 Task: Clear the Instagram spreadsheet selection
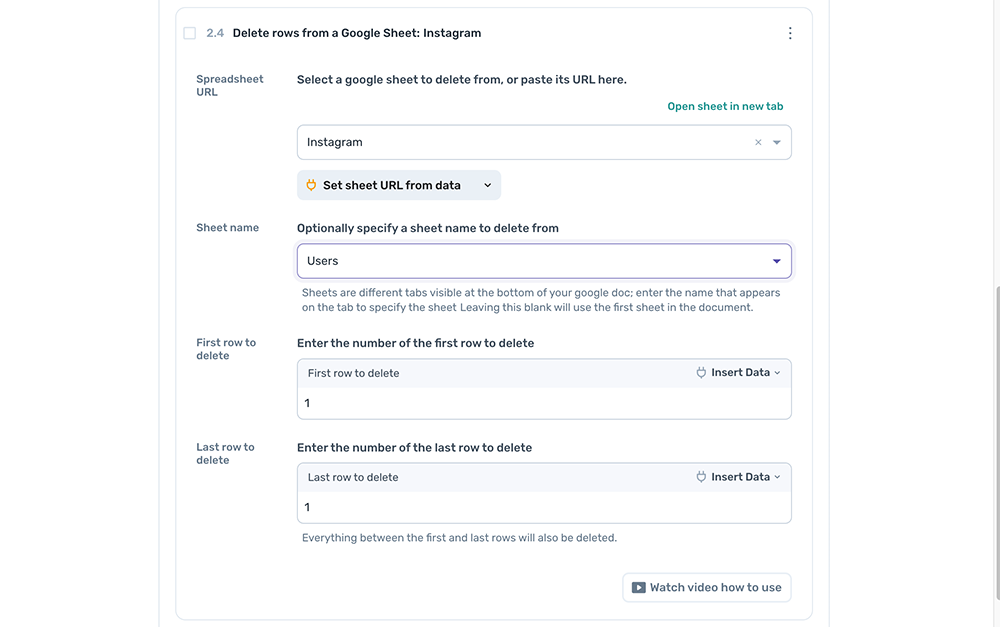coord(758,142)
